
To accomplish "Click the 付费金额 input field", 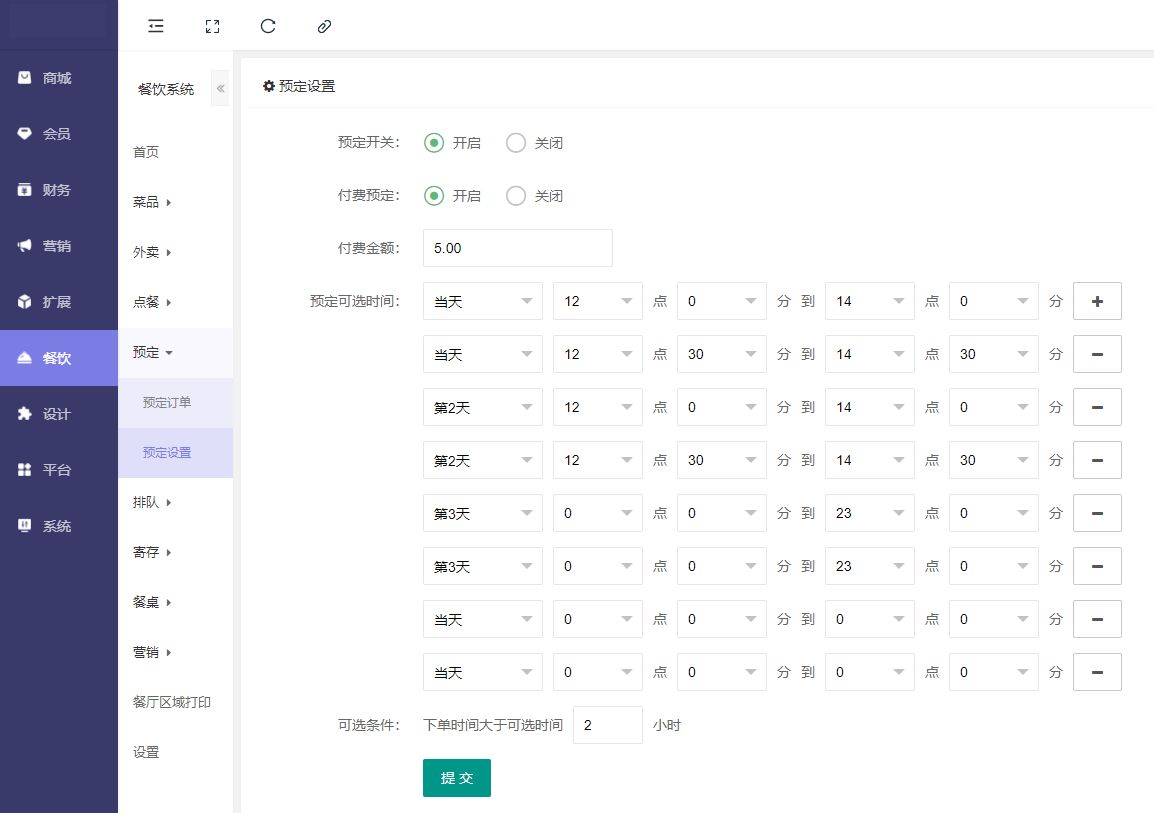I will coord(517,248).
